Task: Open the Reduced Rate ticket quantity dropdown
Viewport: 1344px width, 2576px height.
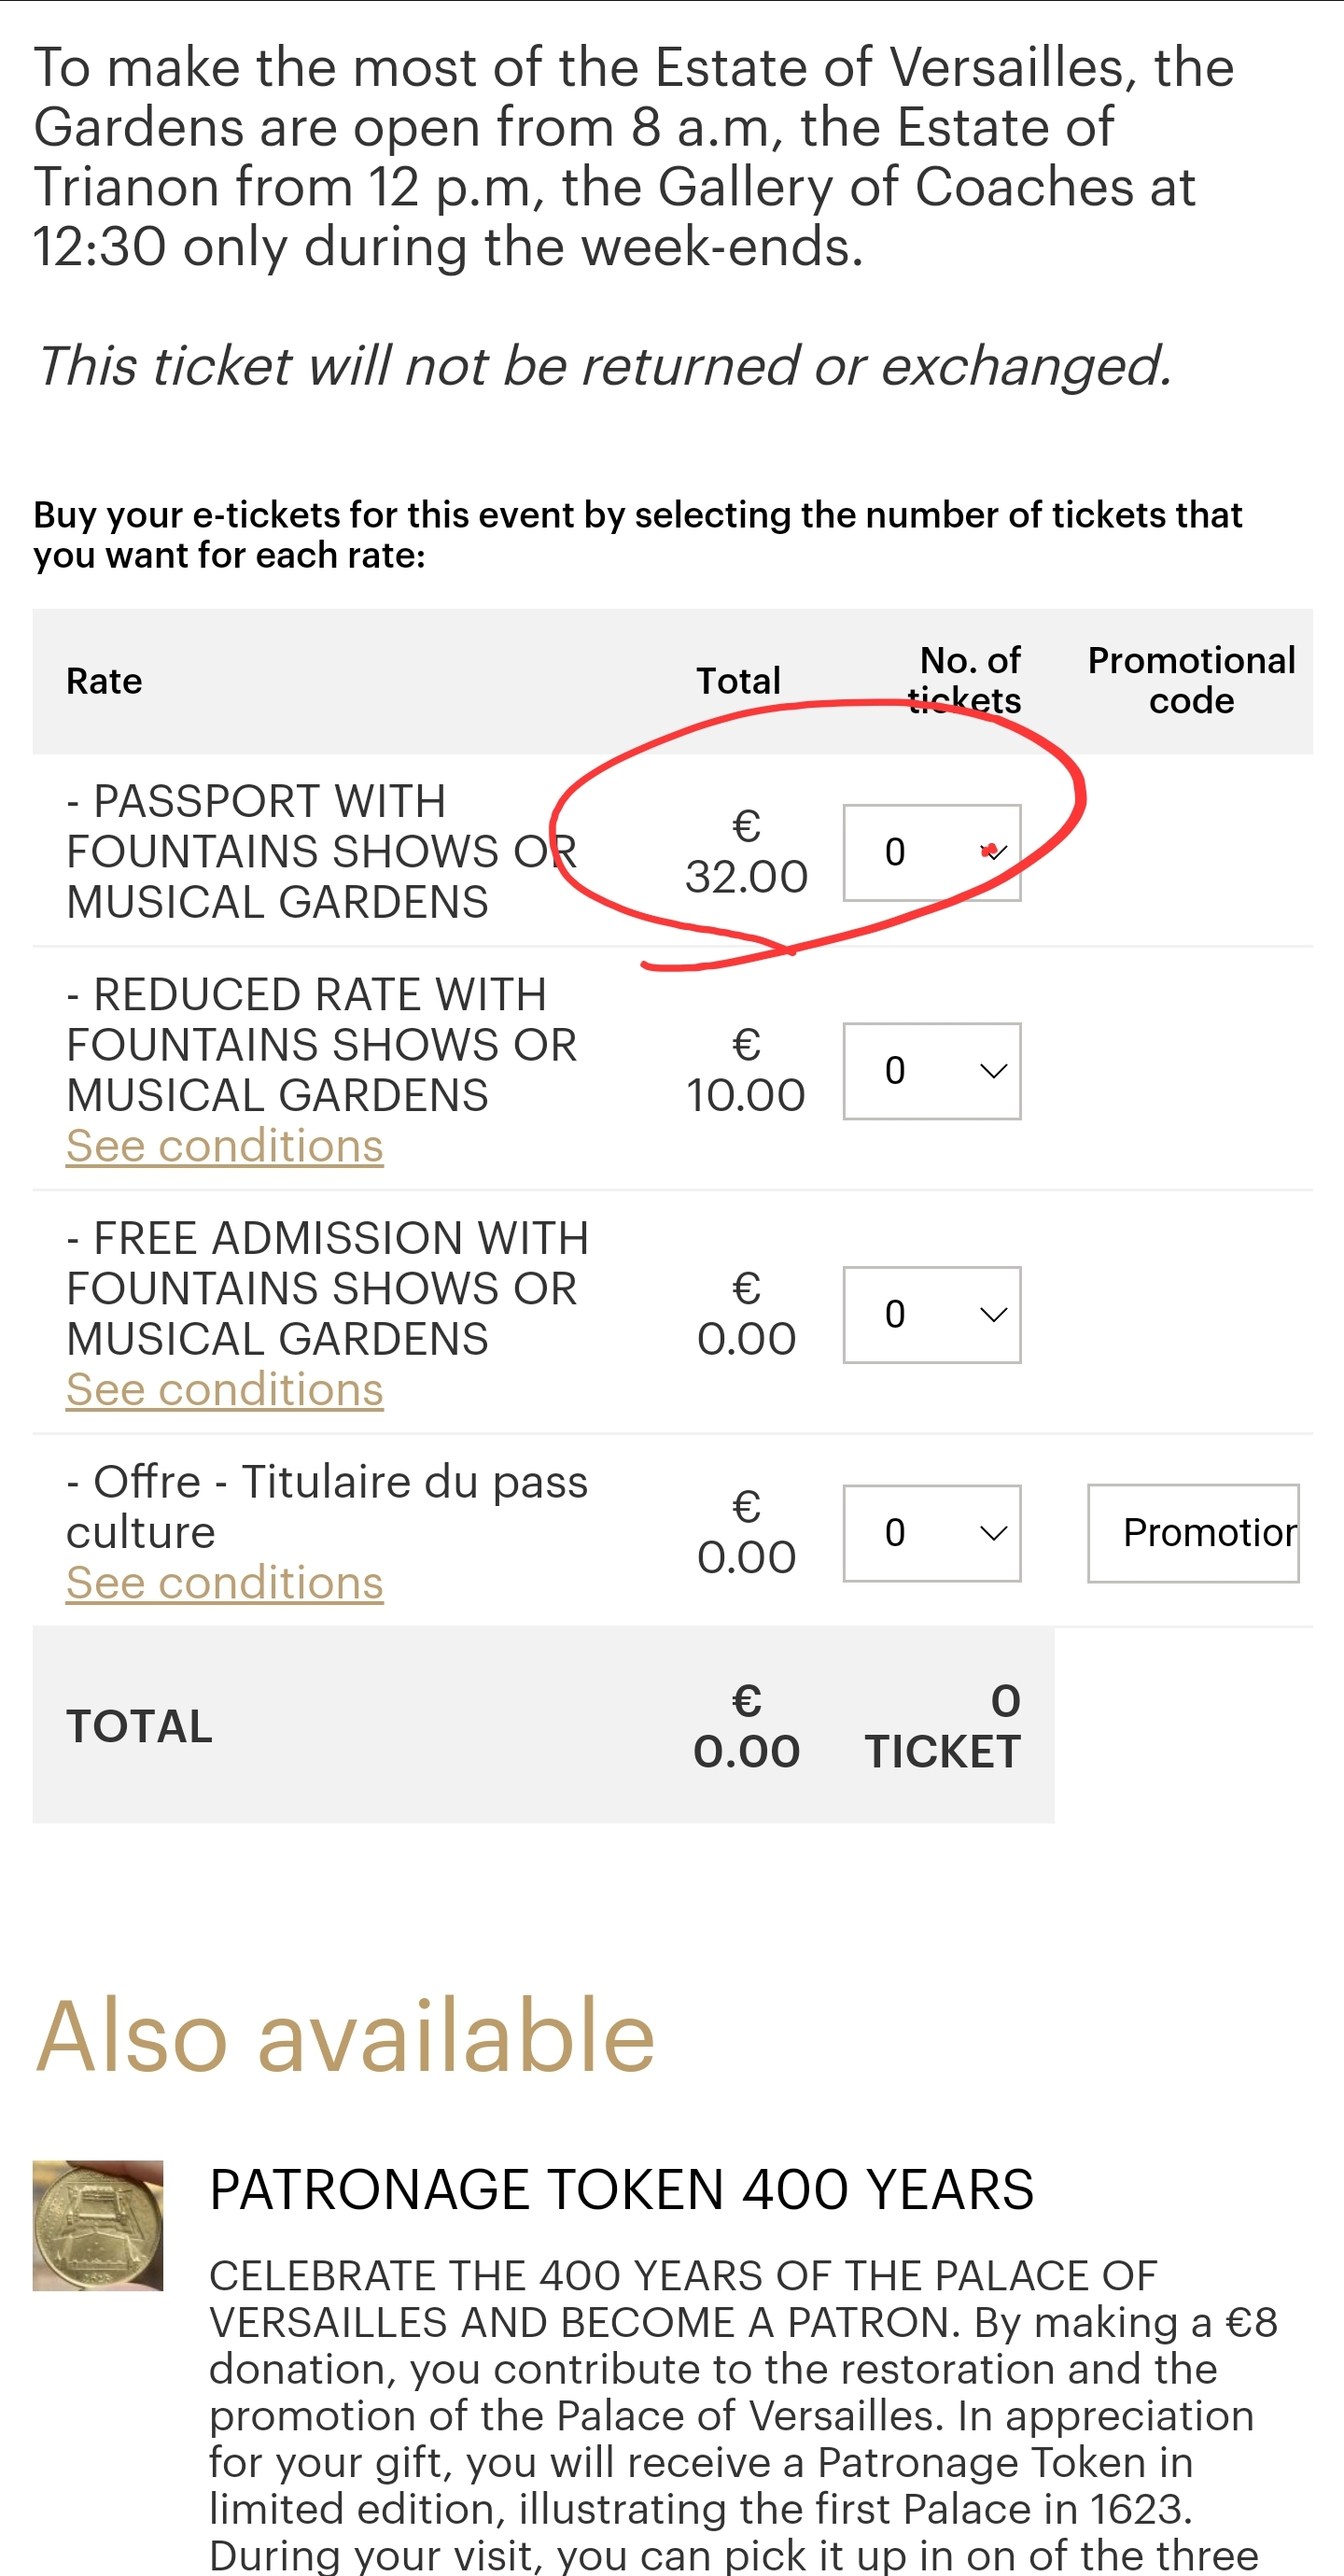Action: pos(931,1071)
